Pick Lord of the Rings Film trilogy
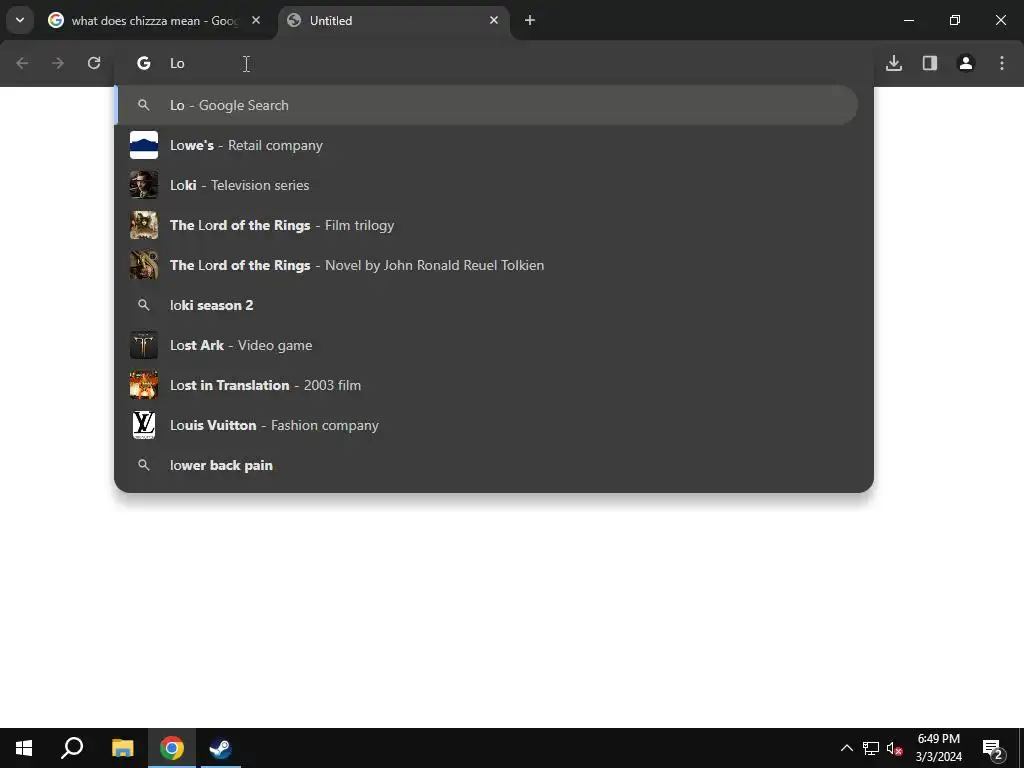The image size is (1024, 768). point(494,225)
